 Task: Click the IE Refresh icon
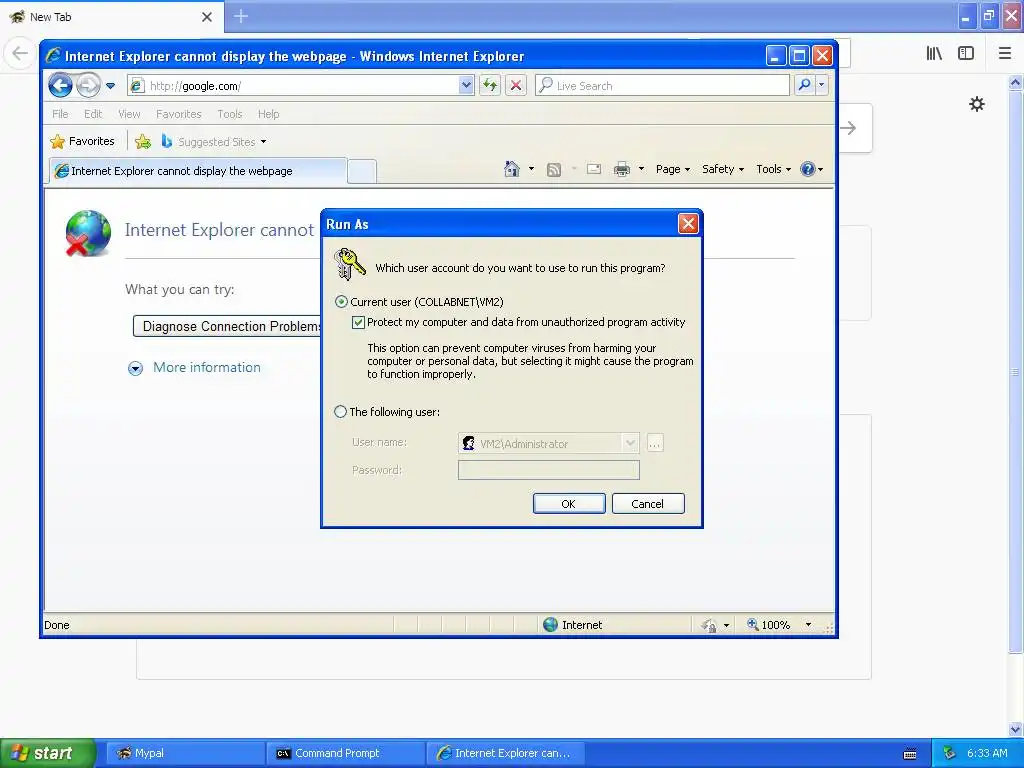490,85
